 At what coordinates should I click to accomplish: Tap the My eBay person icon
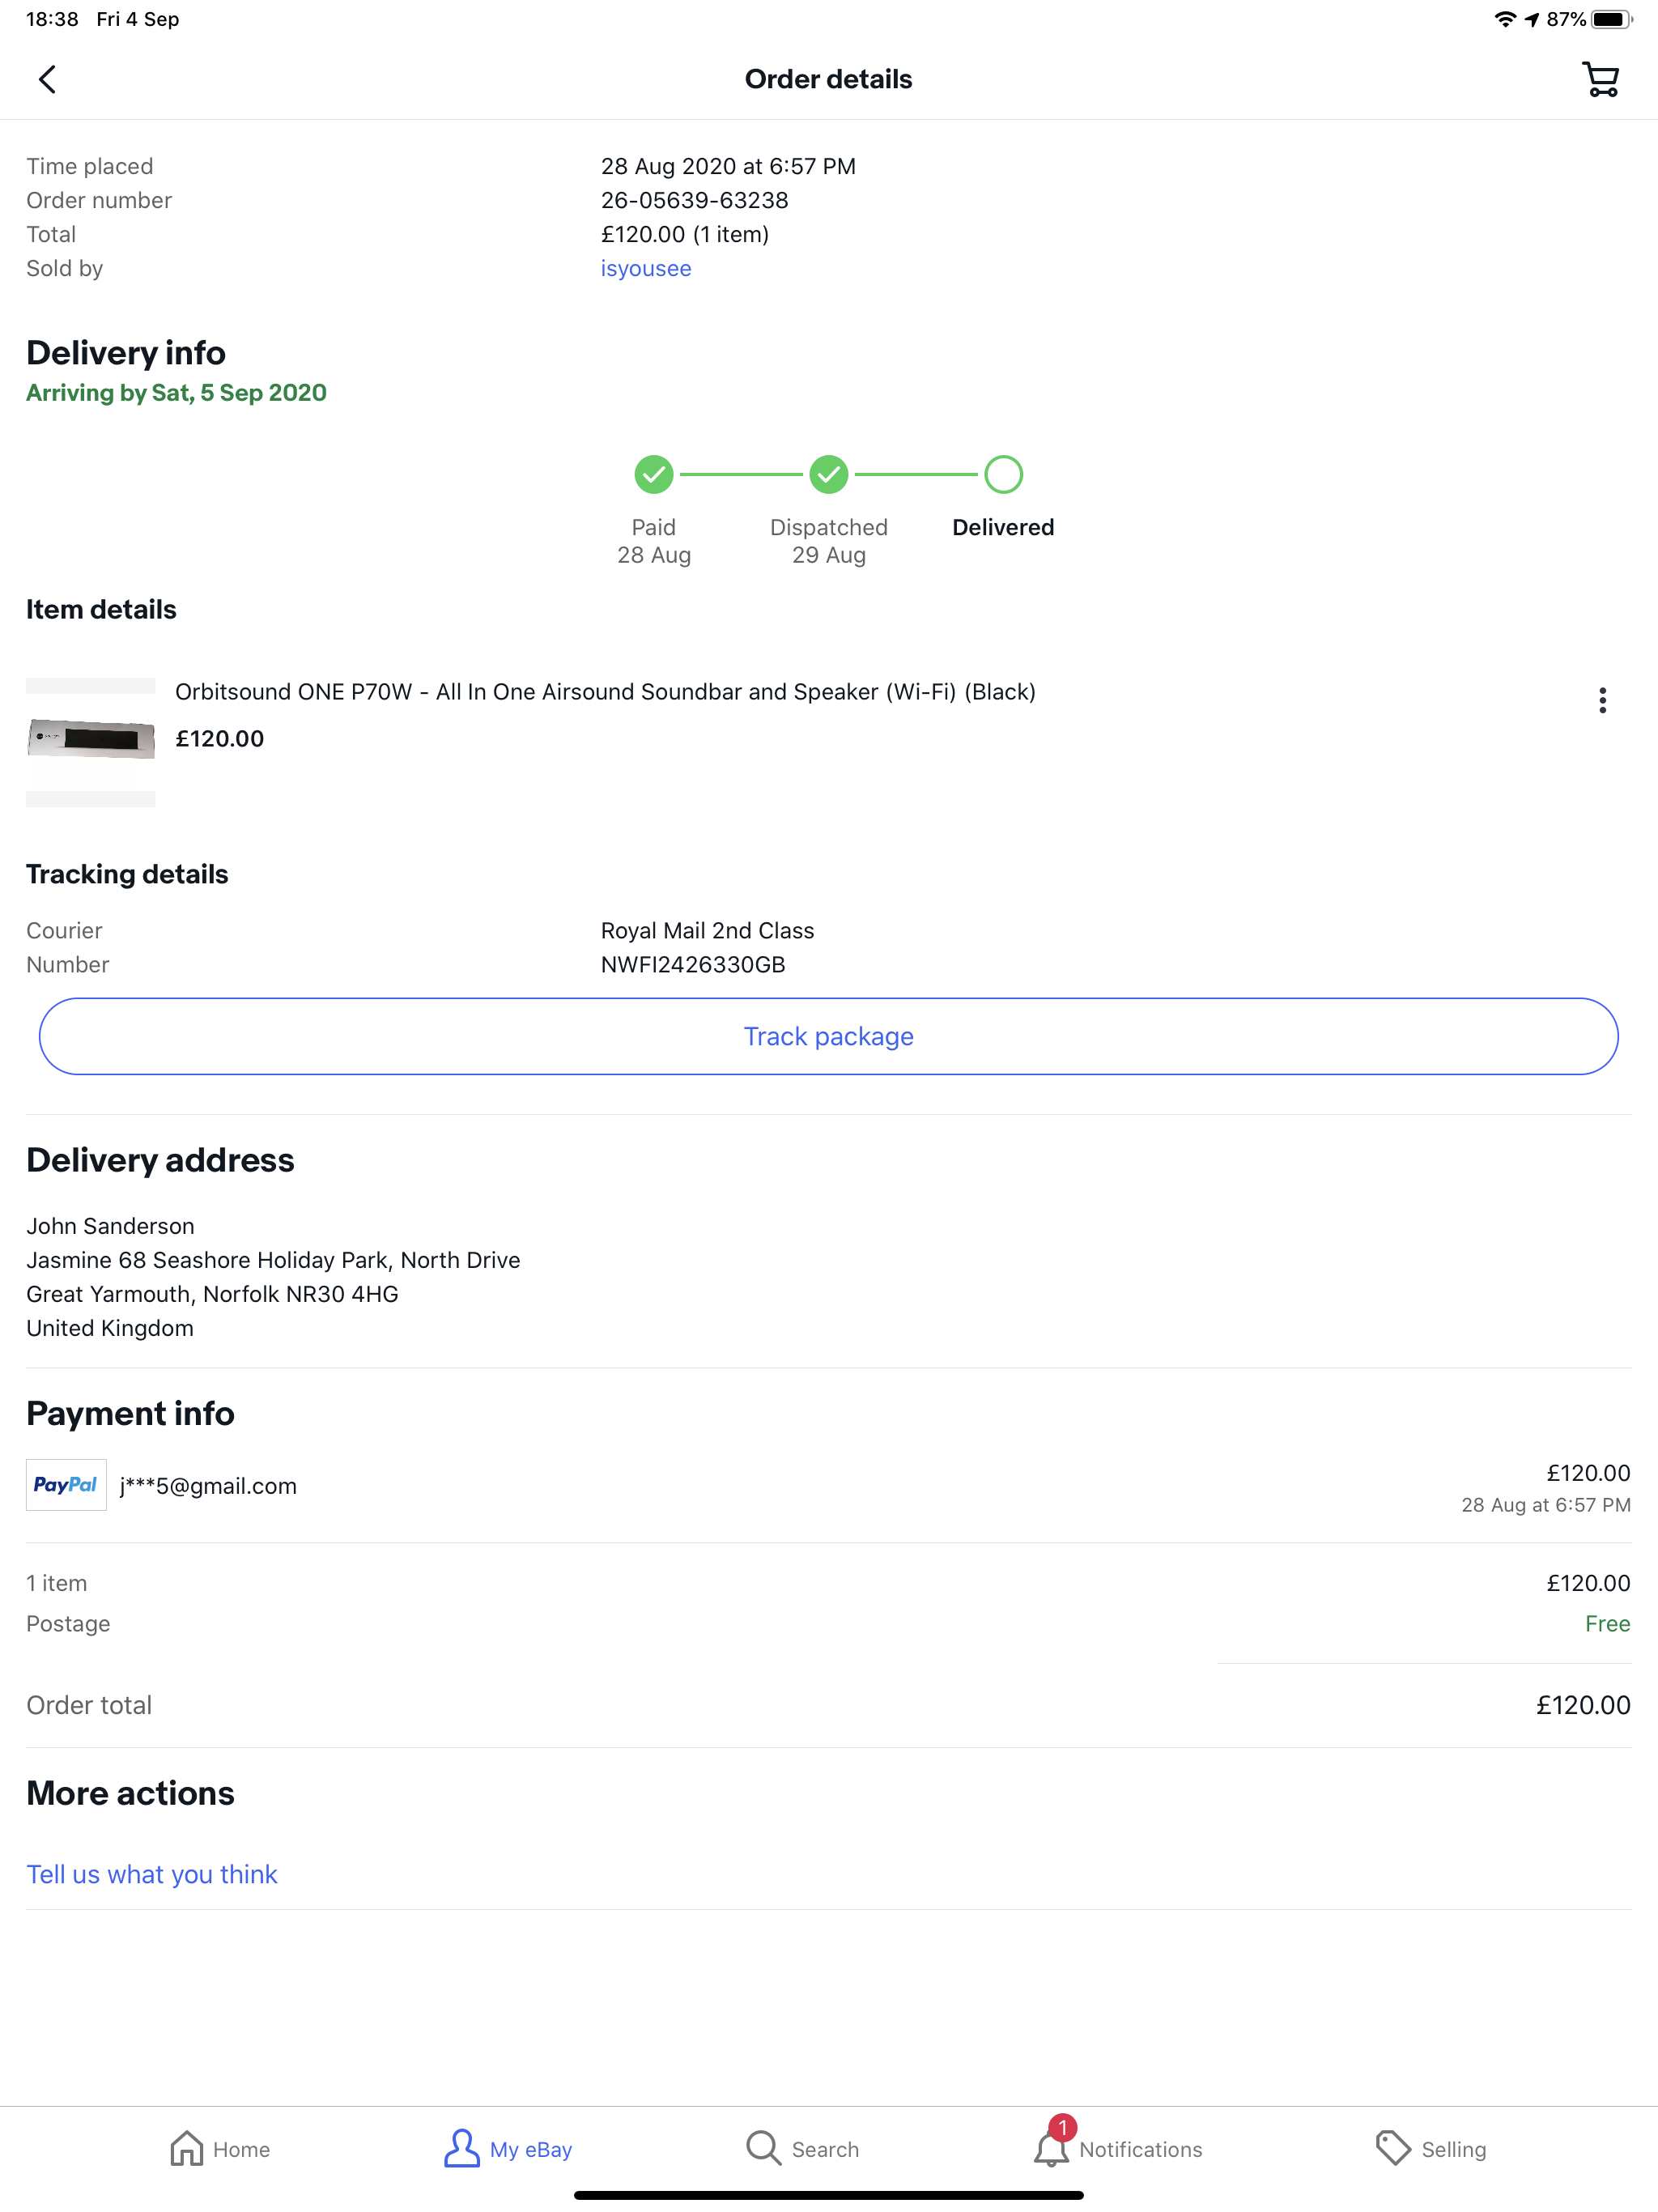[461, 2148]
